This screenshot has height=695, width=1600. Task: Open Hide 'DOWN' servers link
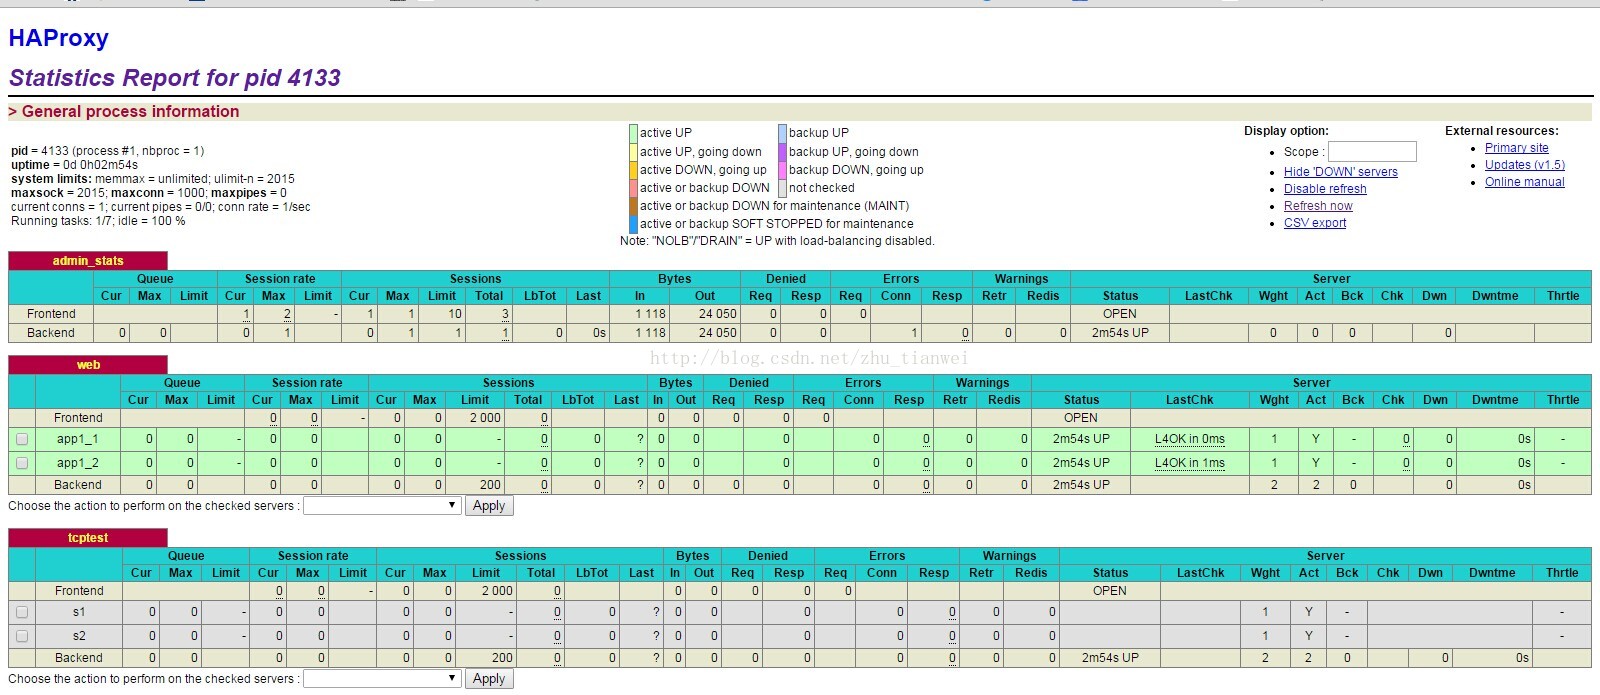pos(1341,172)
